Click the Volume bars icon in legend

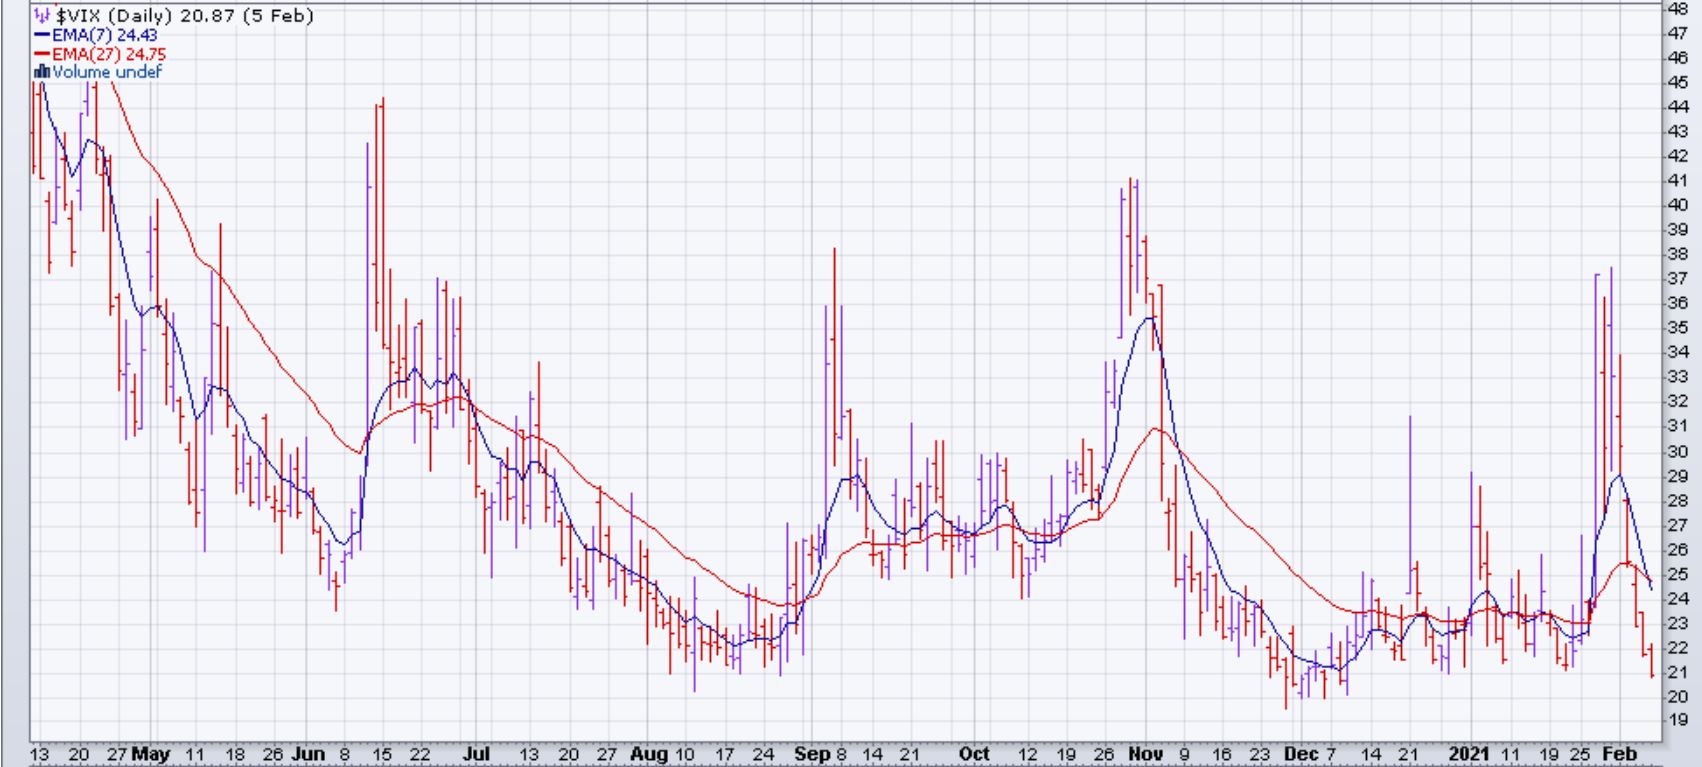42,72
